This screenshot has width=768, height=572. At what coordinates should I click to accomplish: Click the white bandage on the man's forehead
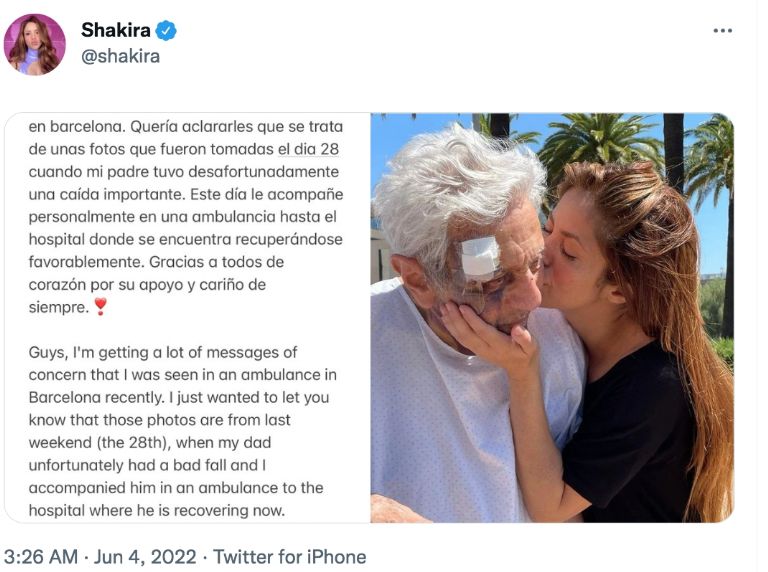coord(480,256)
